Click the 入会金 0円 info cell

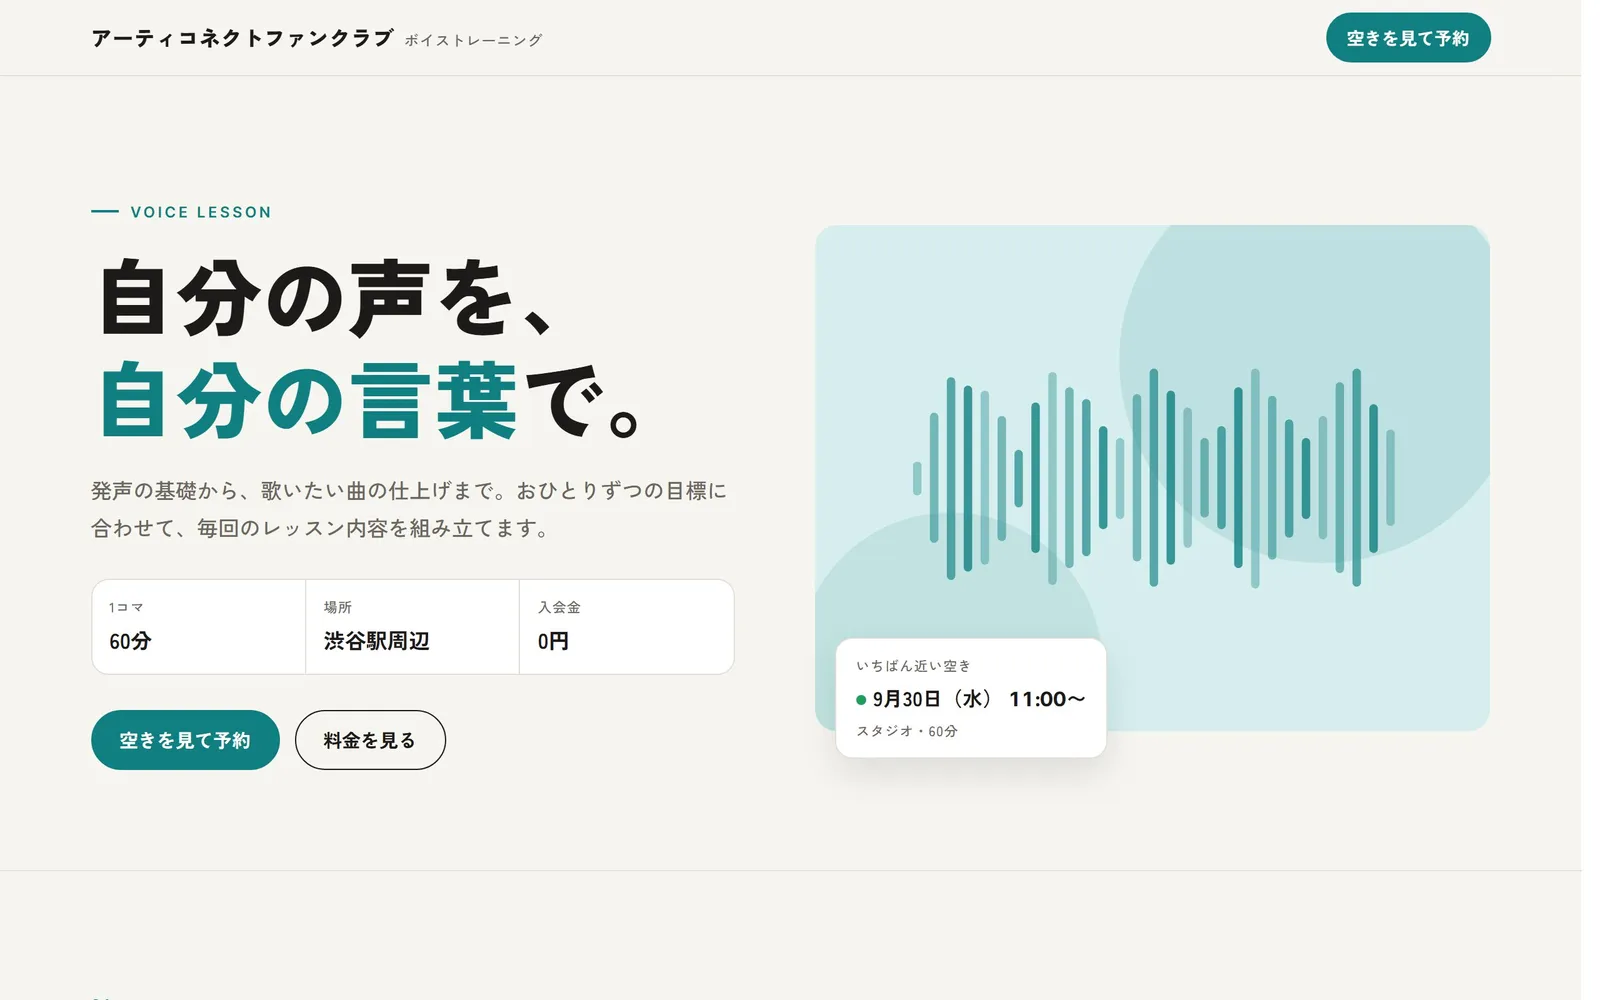pyautogui.click(x=626, y=627)
